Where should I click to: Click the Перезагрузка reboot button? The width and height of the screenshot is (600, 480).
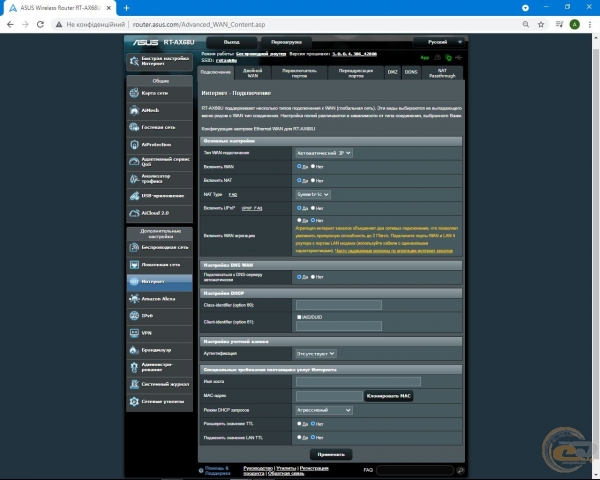[x=286, y=42]
